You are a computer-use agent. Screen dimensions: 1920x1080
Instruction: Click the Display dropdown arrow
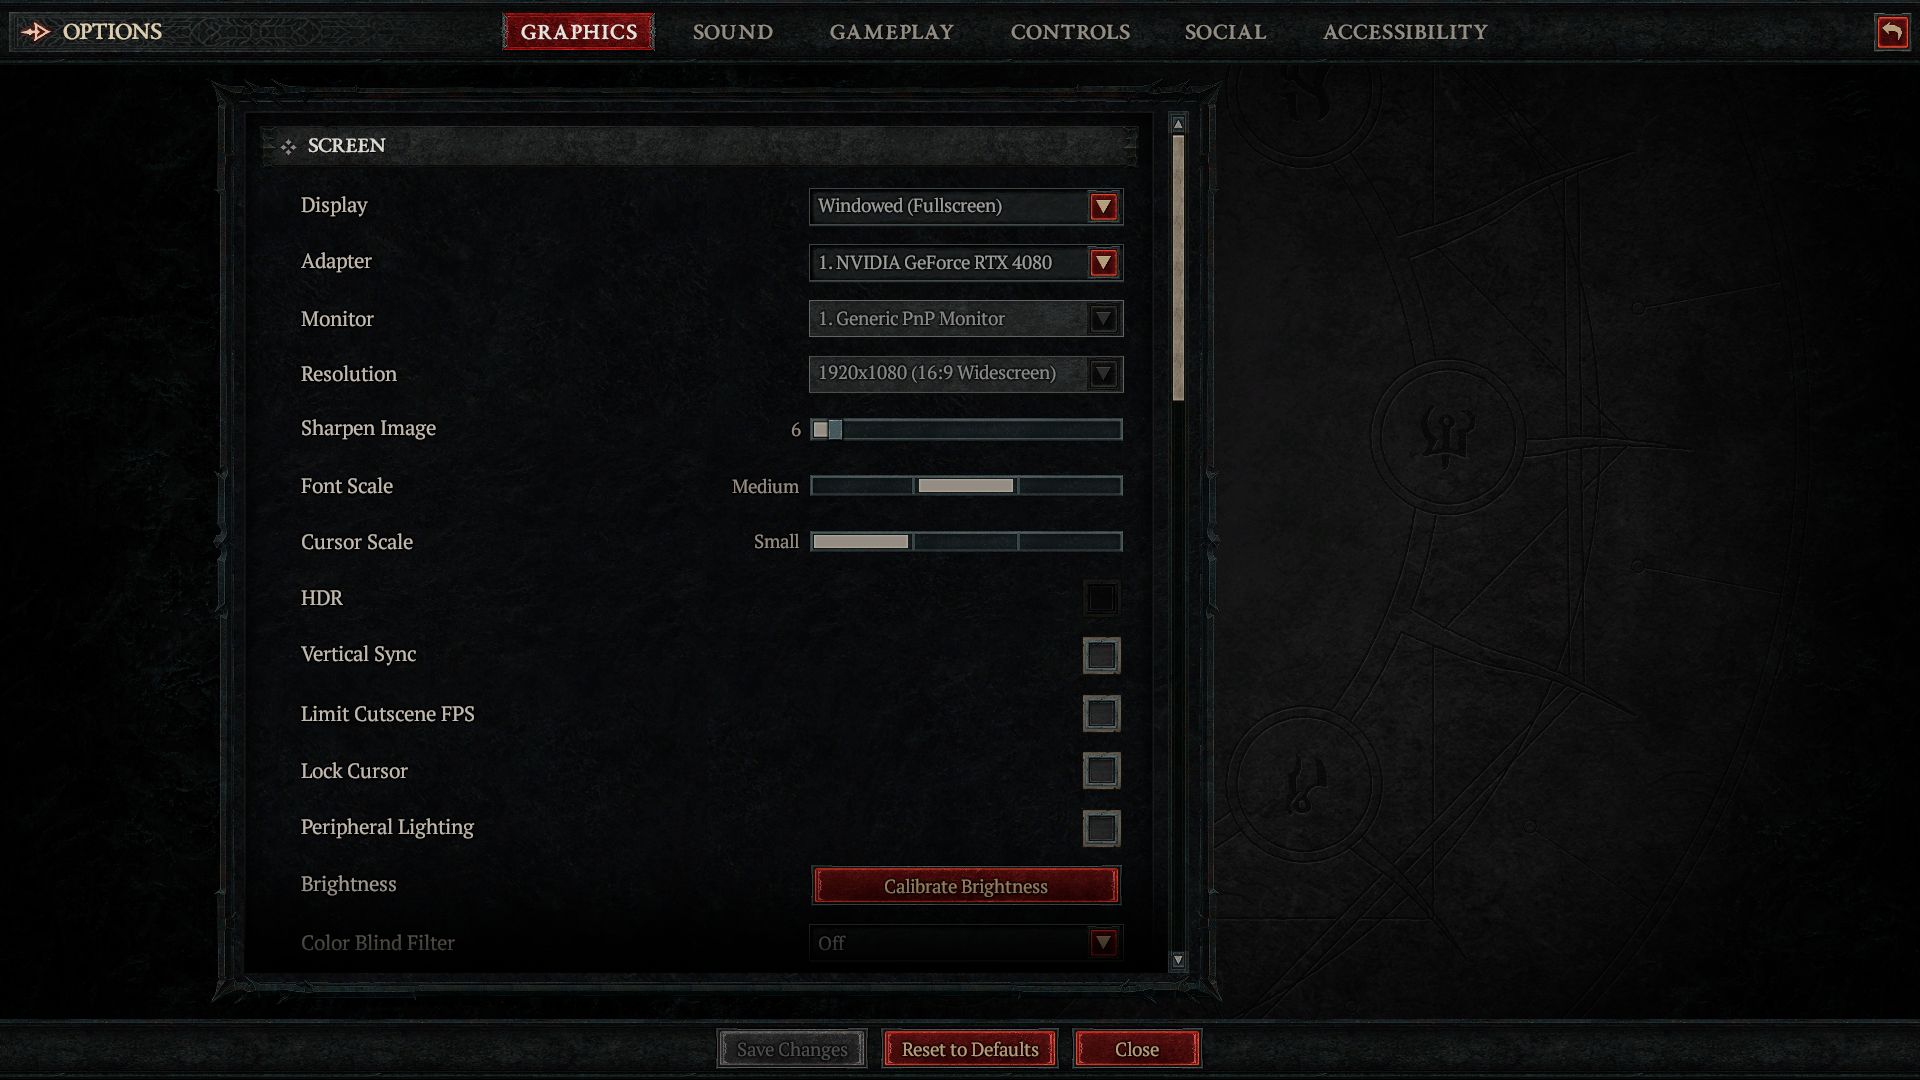[x=1104, y=206]
